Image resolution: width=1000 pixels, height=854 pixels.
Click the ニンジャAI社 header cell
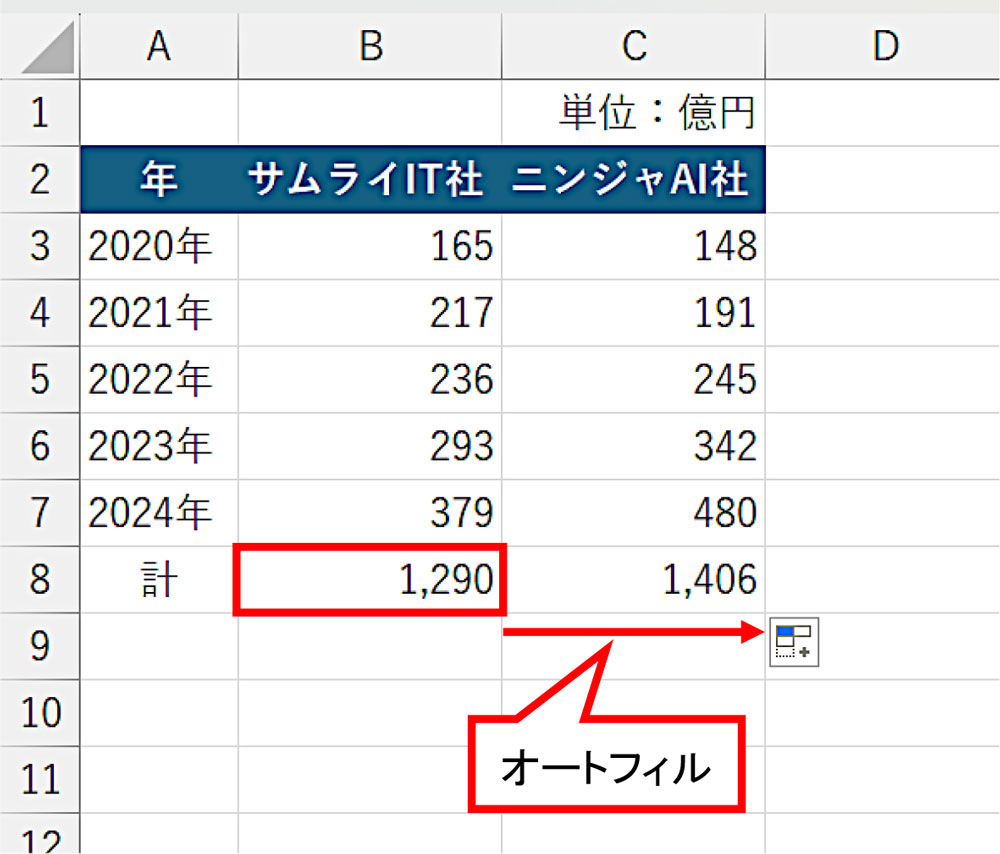pyautogui.click(x=633, y=179)
